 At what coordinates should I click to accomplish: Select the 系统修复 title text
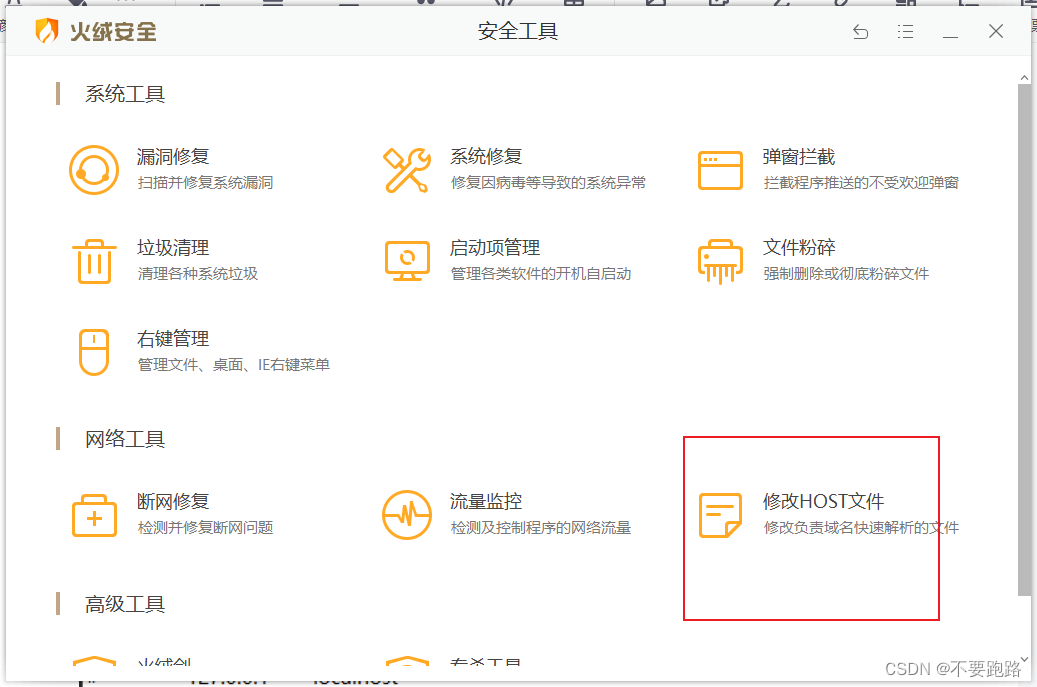pyautogui.click(x=486, y=157)
